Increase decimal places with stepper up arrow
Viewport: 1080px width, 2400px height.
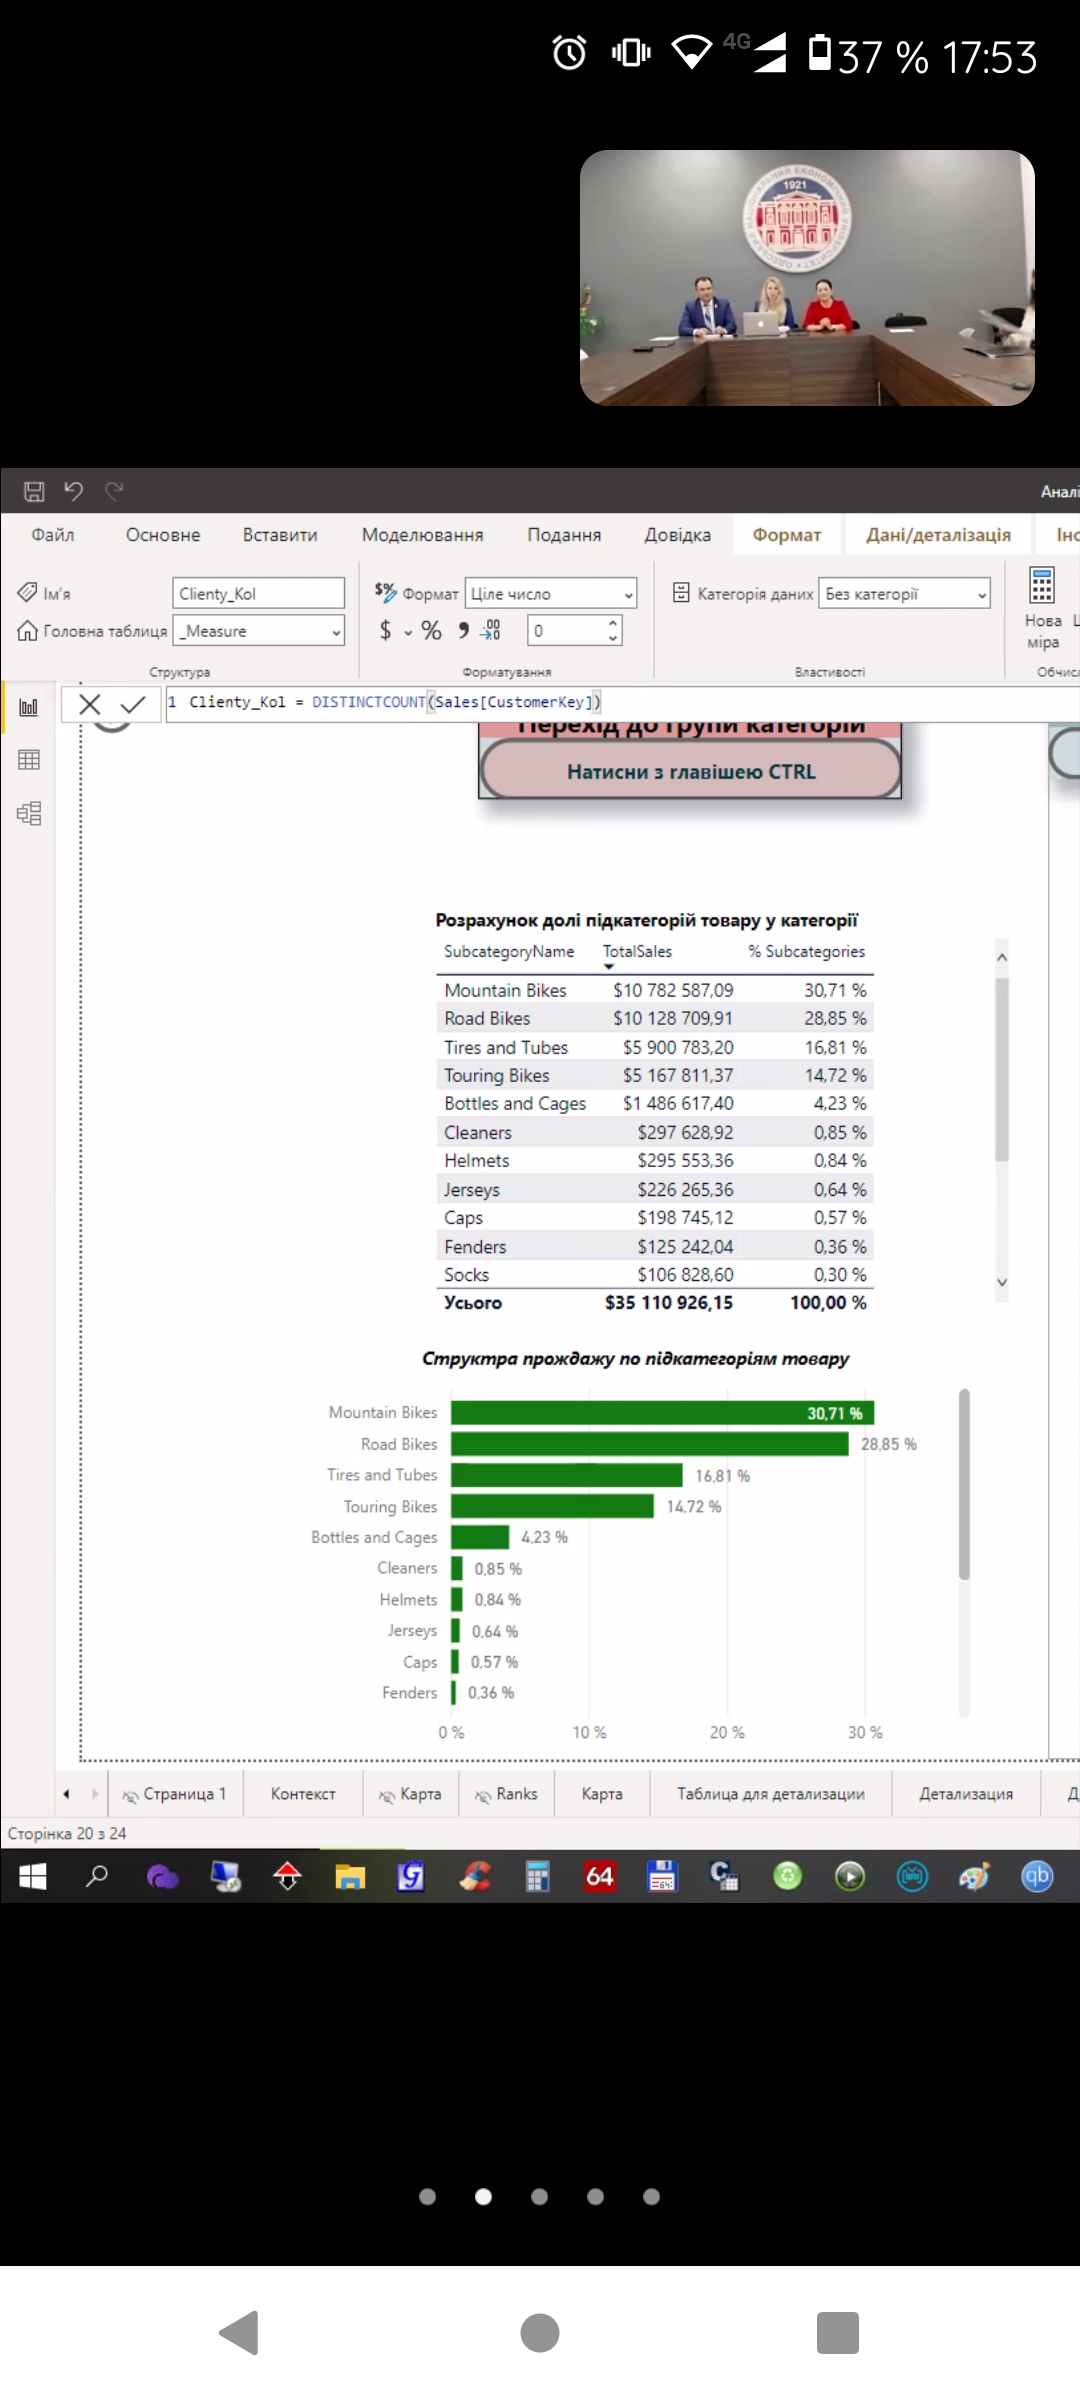[x=613, y=622]
